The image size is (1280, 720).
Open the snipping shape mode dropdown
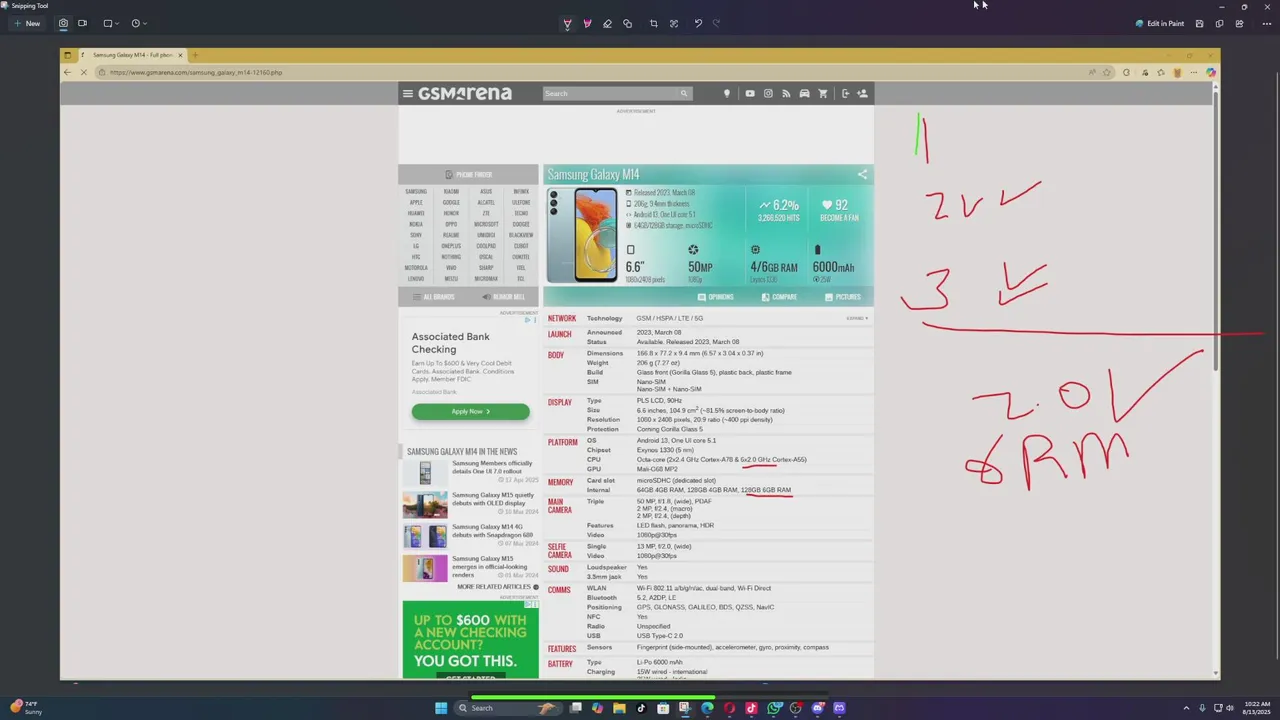(x=111, y=23)
